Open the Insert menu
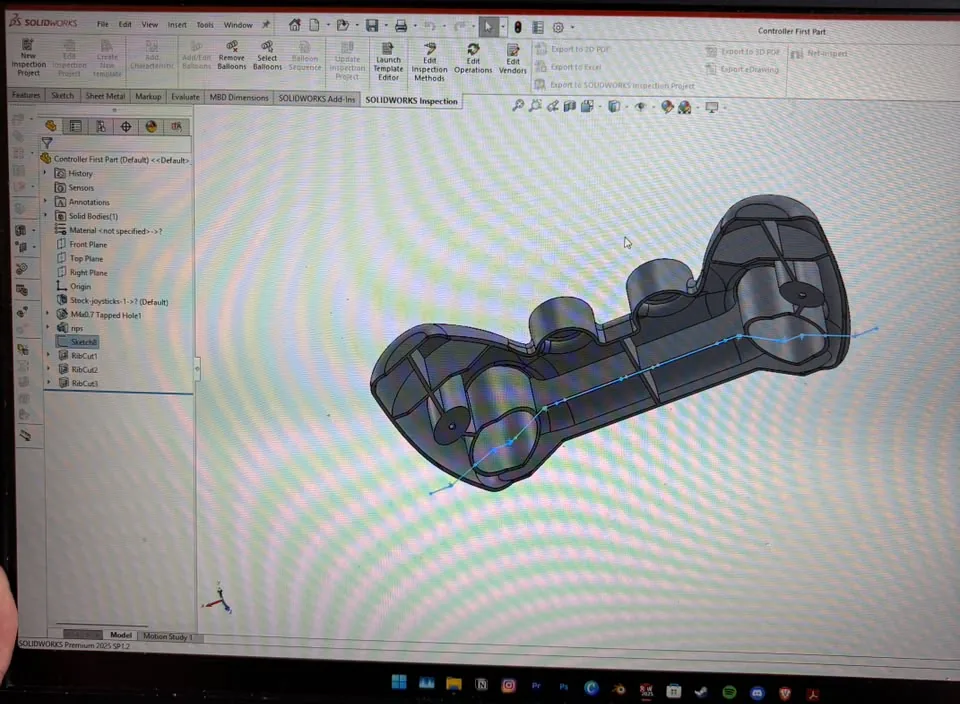Screen dimensions: 960x704 177,24
